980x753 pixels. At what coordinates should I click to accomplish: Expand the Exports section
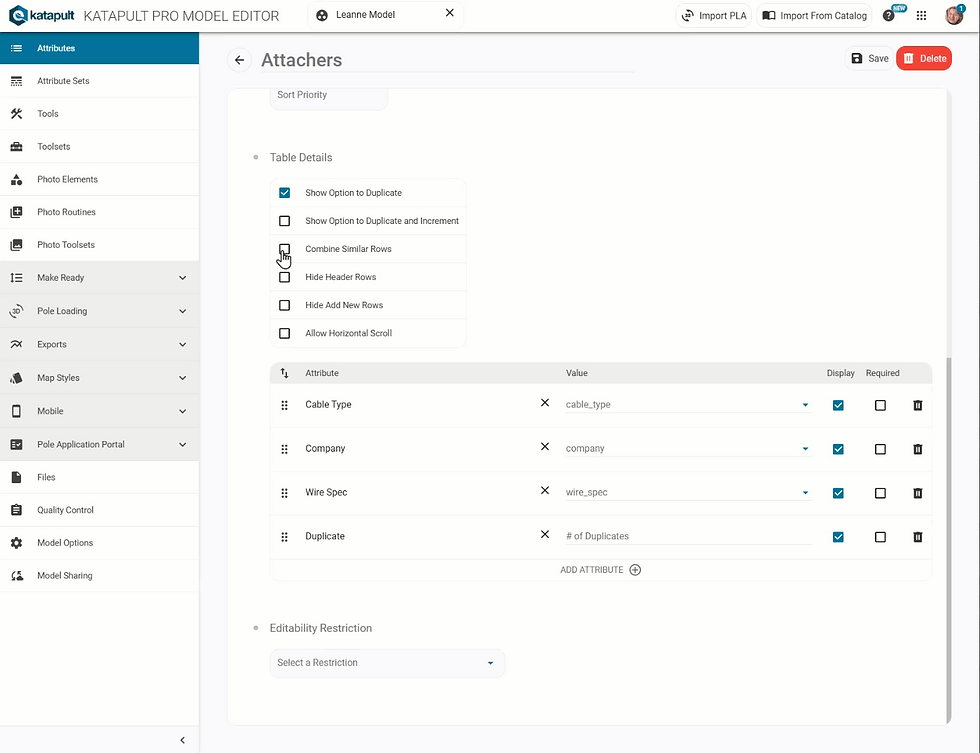pyautogui.click(x=99, y=344)
